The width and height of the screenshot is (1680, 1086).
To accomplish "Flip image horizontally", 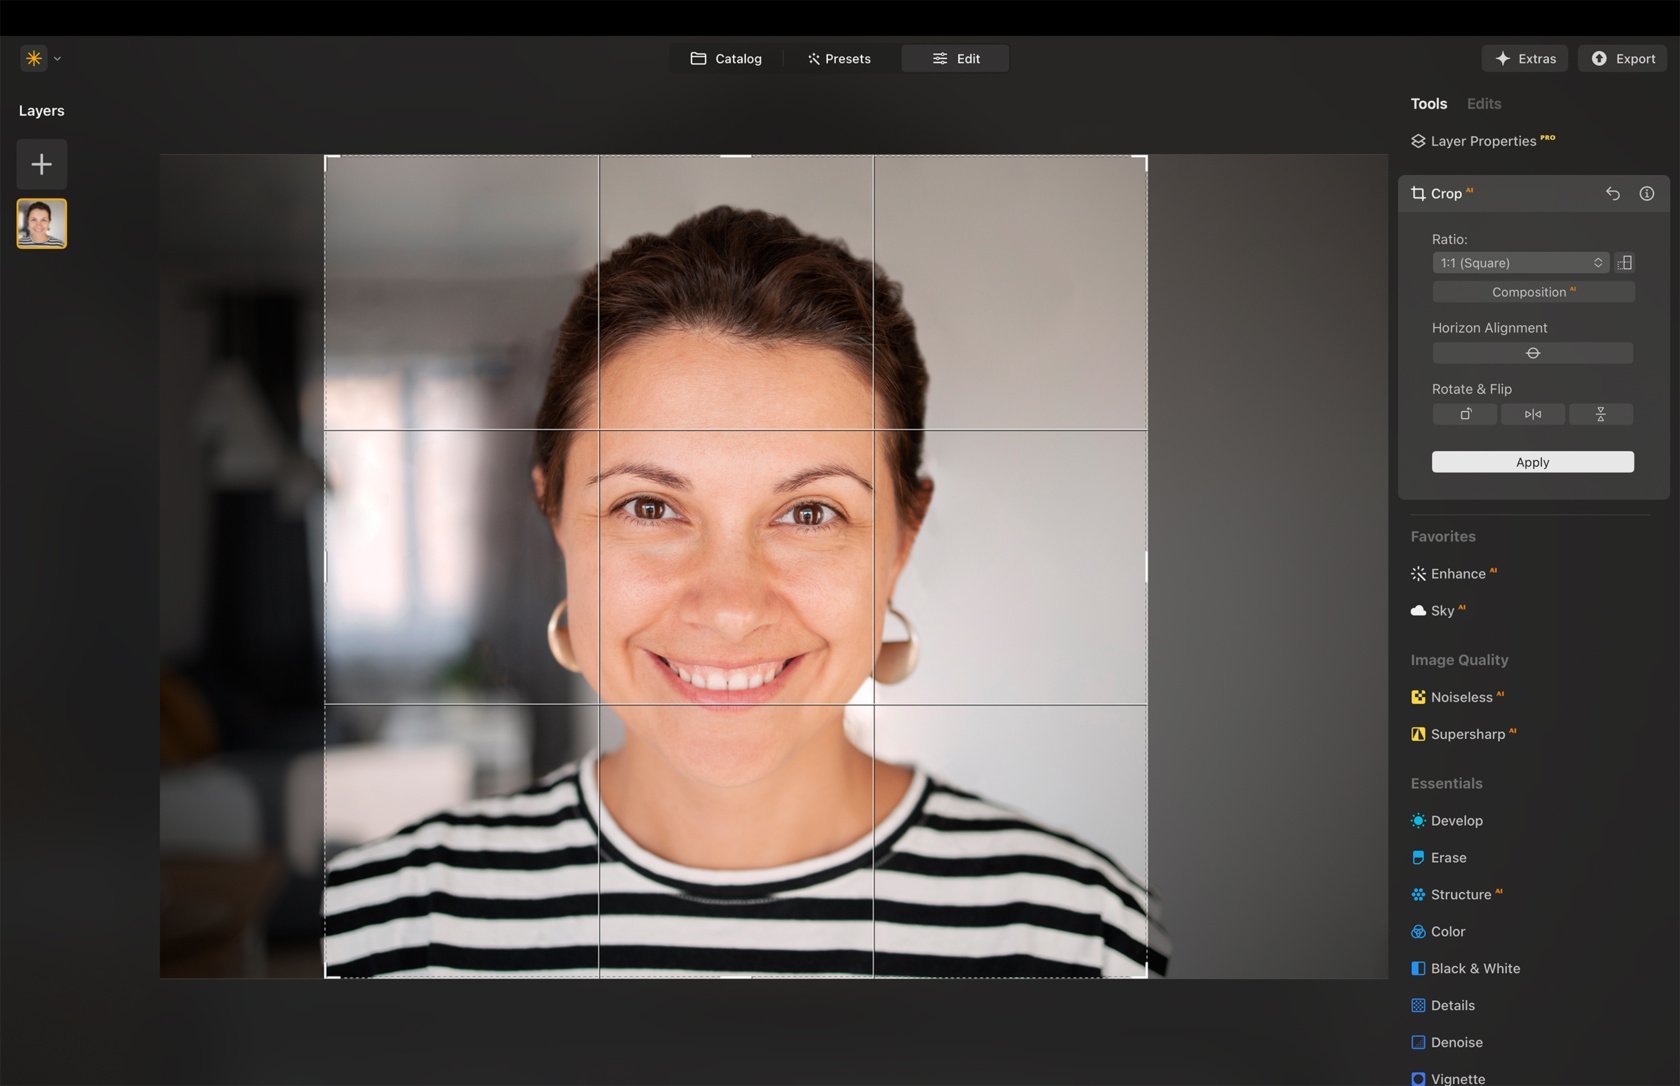I will point(1532,414).
